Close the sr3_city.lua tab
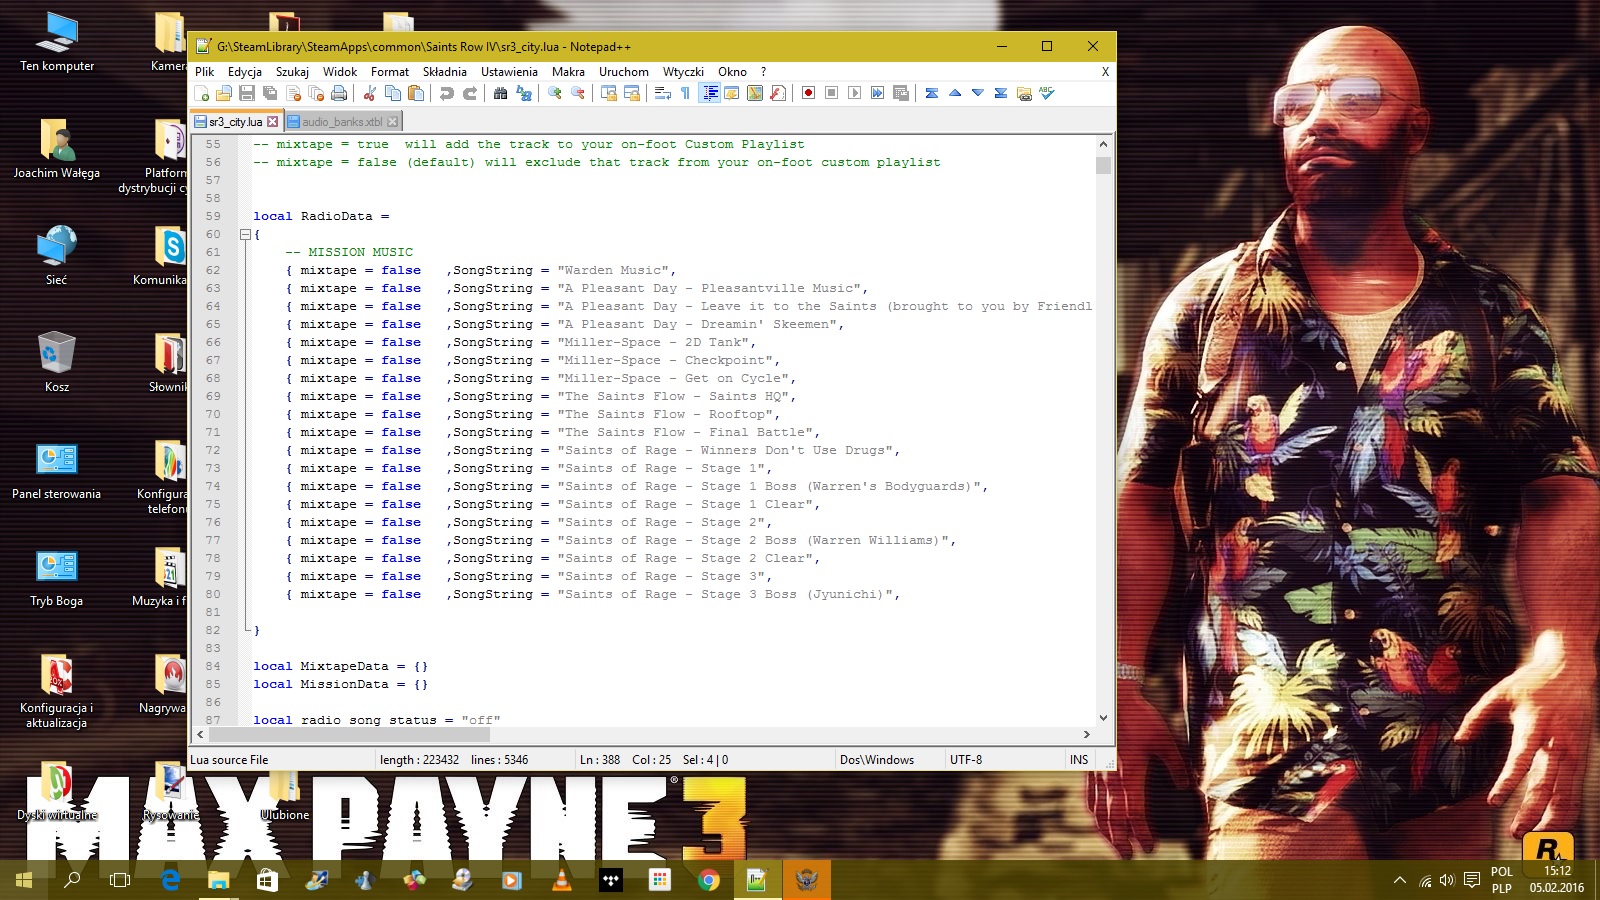Viewport: 1600px width, 900px height. click(x=272, y=122)
